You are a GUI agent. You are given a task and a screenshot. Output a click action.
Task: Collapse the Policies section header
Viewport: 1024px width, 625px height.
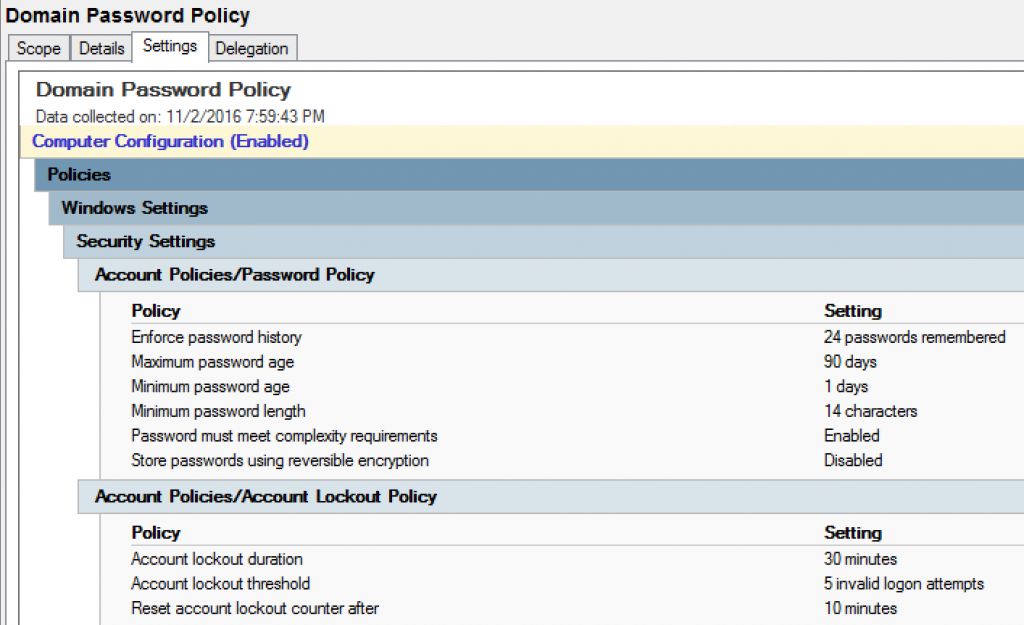click(78, 174)
